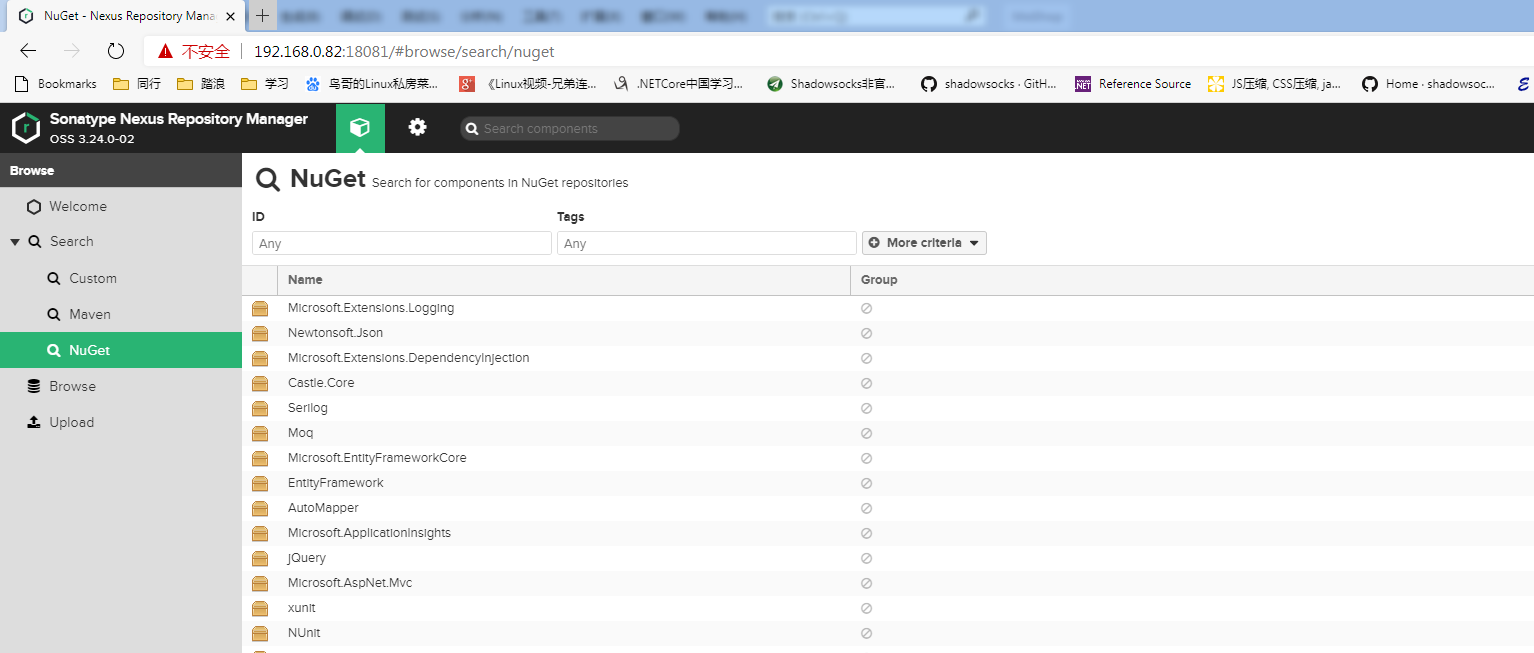Select Welcome in the sidebar

77,206
